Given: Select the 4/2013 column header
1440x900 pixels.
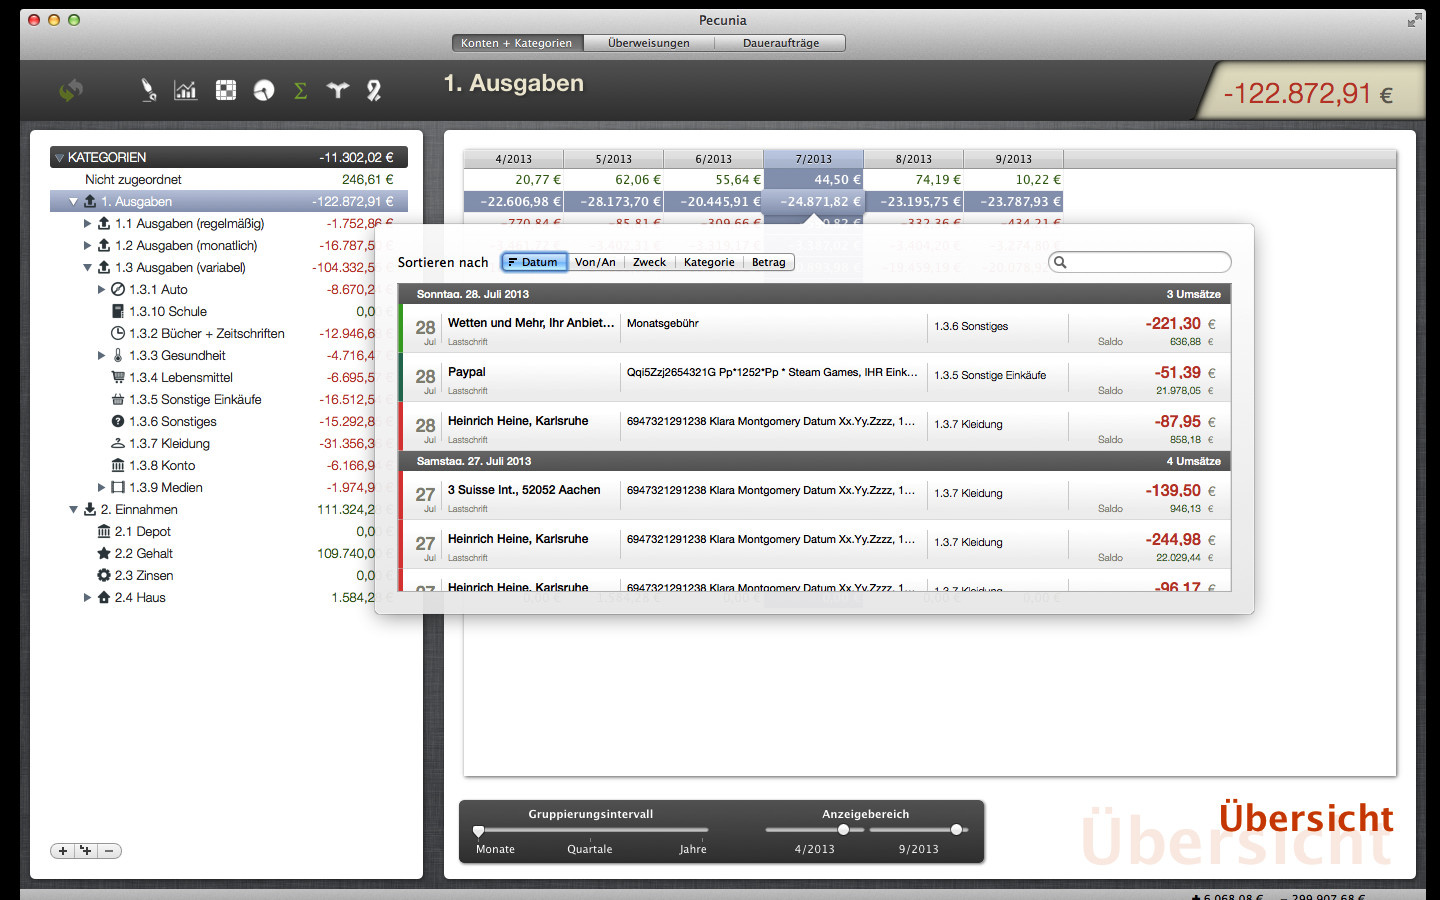Looking at the screenshot, I should [514, 159].
